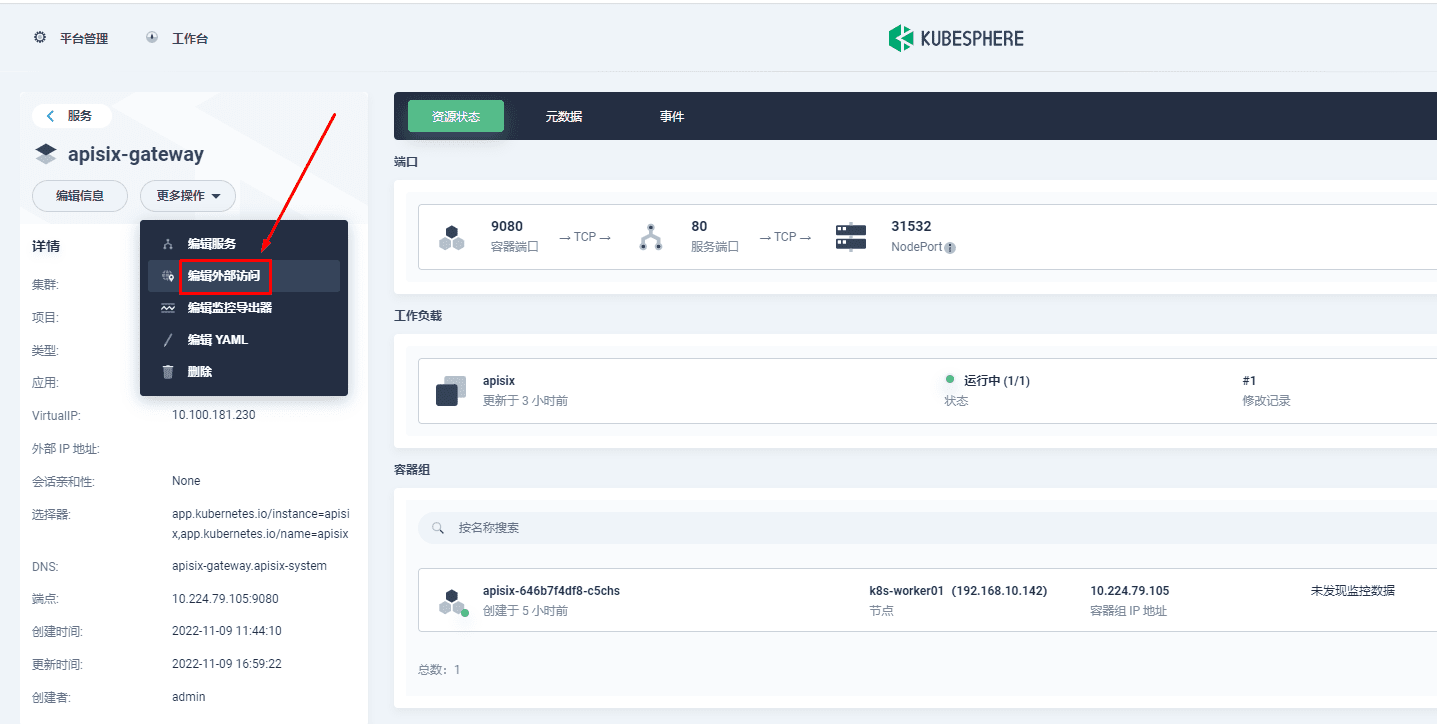The width and height of the screenshot is (1437, 724).
Task: Click the apisix-gateway service title
Action: pyautogui.click(x=136, y=154)
